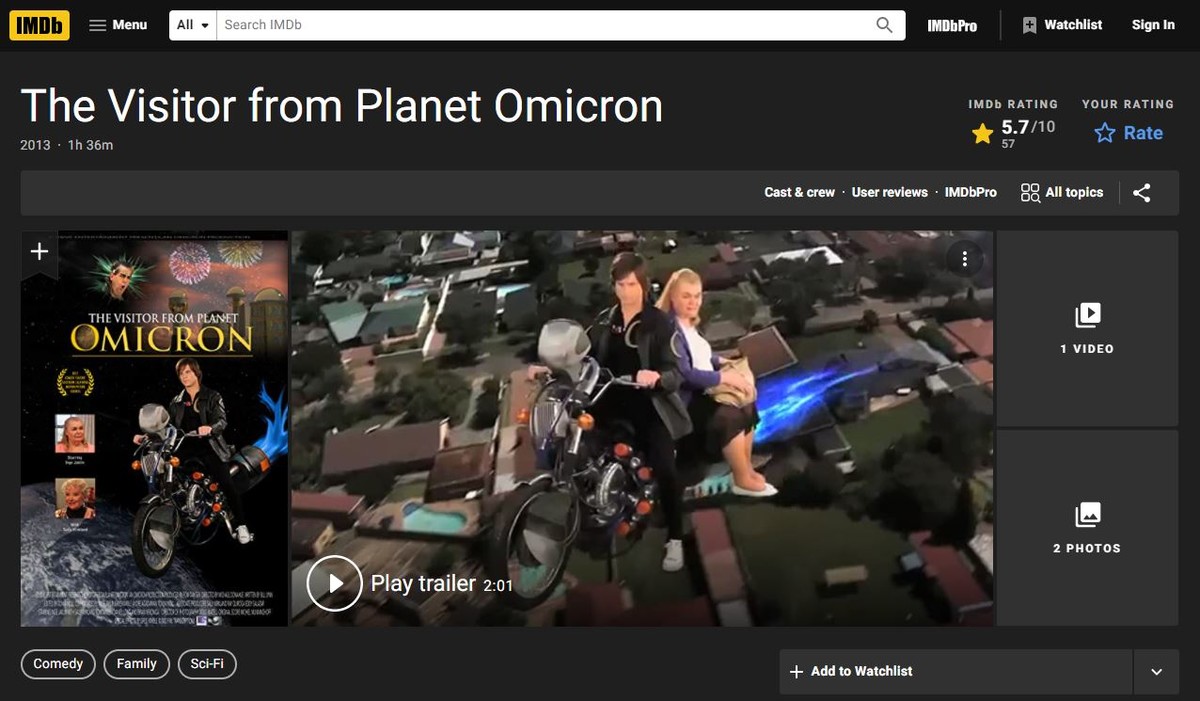Screen dimensions: 1200x701
Task: Expand the Add to Watchlist chevron
Action: tap(1156, 672)
